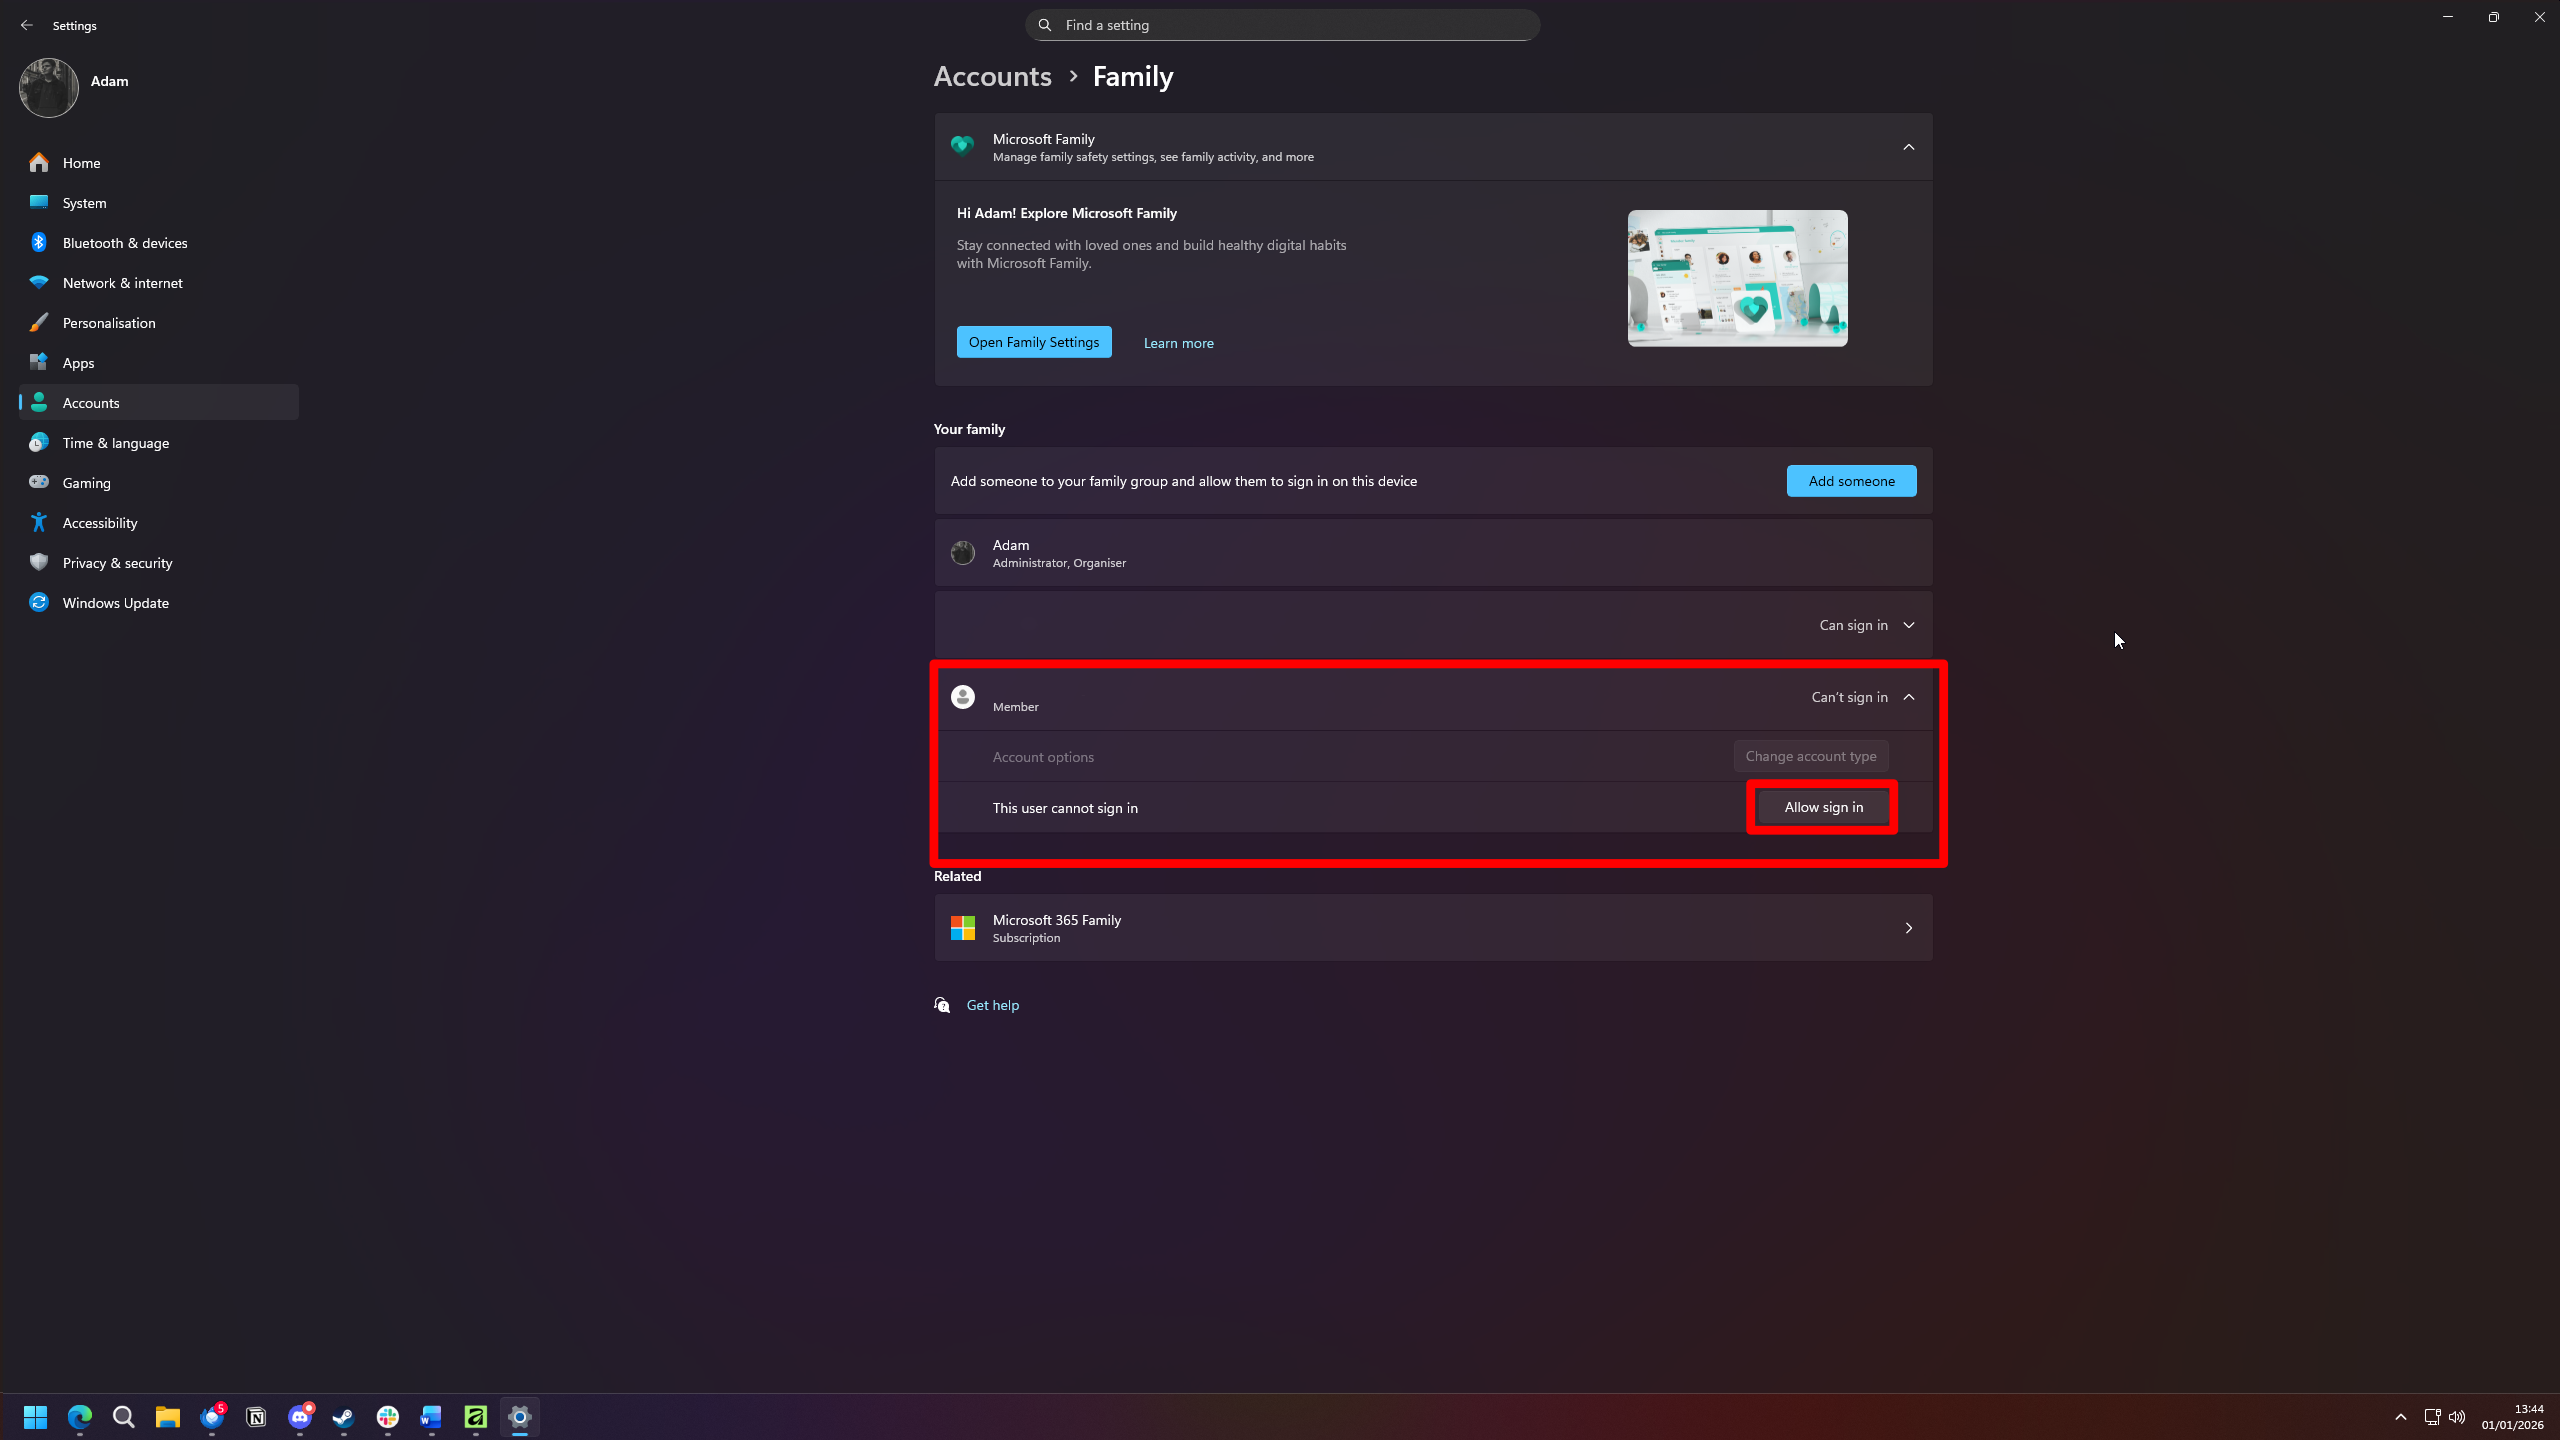Select Bluetooth & devices settings

[124, 242]
